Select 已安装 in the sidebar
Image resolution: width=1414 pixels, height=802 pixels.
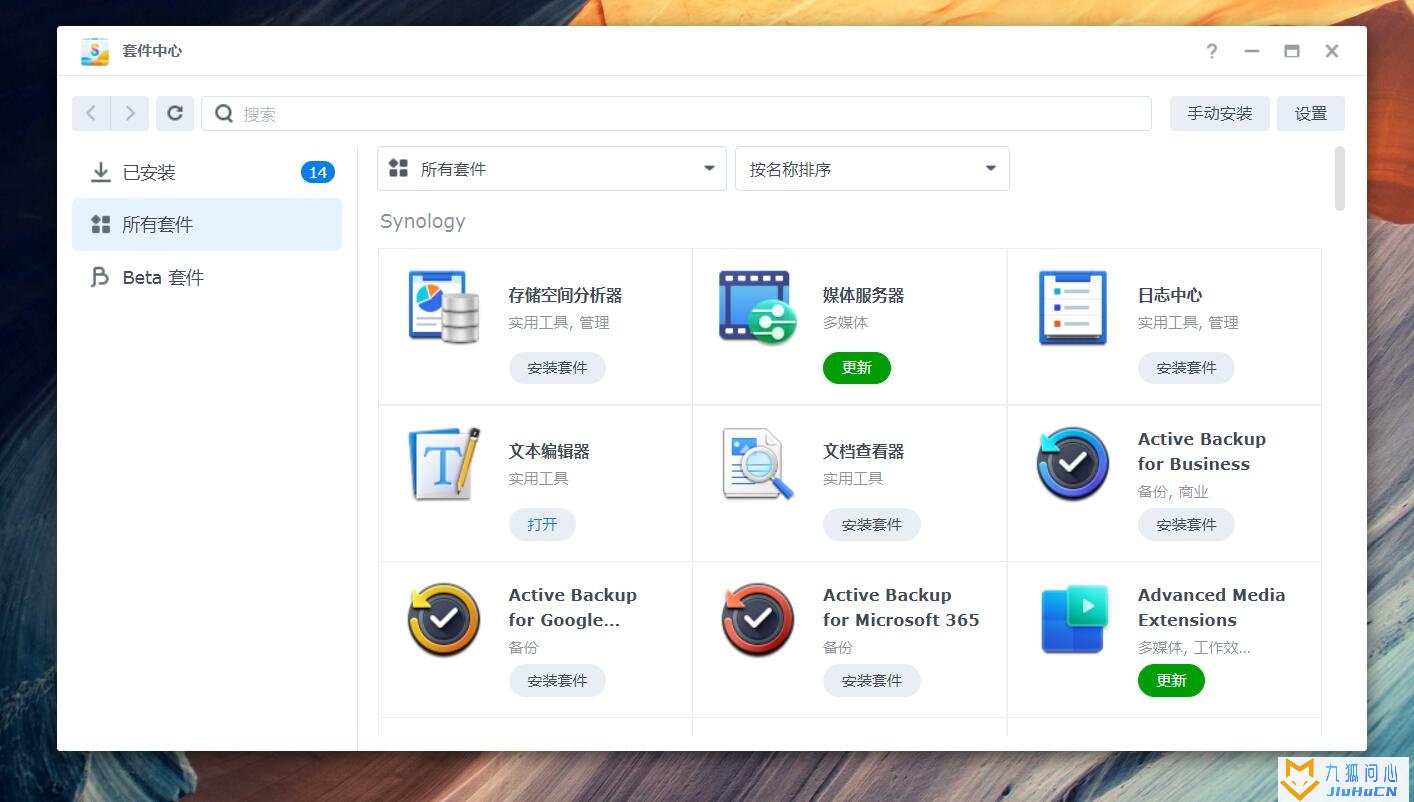click(x=207, y=172)
